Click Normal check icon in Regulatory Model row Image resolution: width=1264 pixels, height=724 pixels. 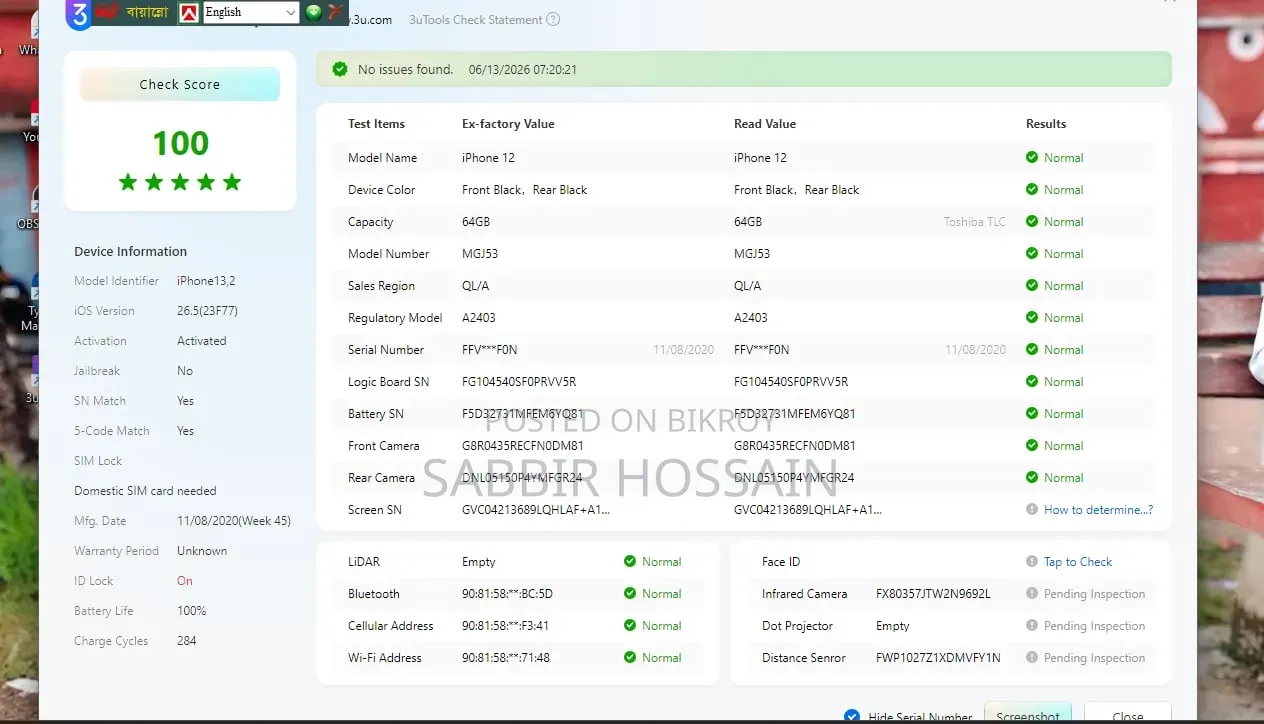pos(1032,317)
